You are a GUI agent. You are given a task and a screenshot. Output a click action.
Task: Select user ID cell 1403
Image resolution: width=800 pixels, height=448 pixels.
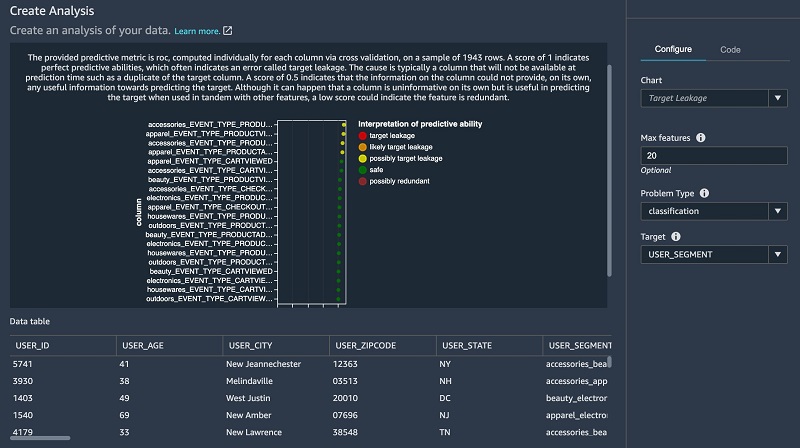click(22, 398)
